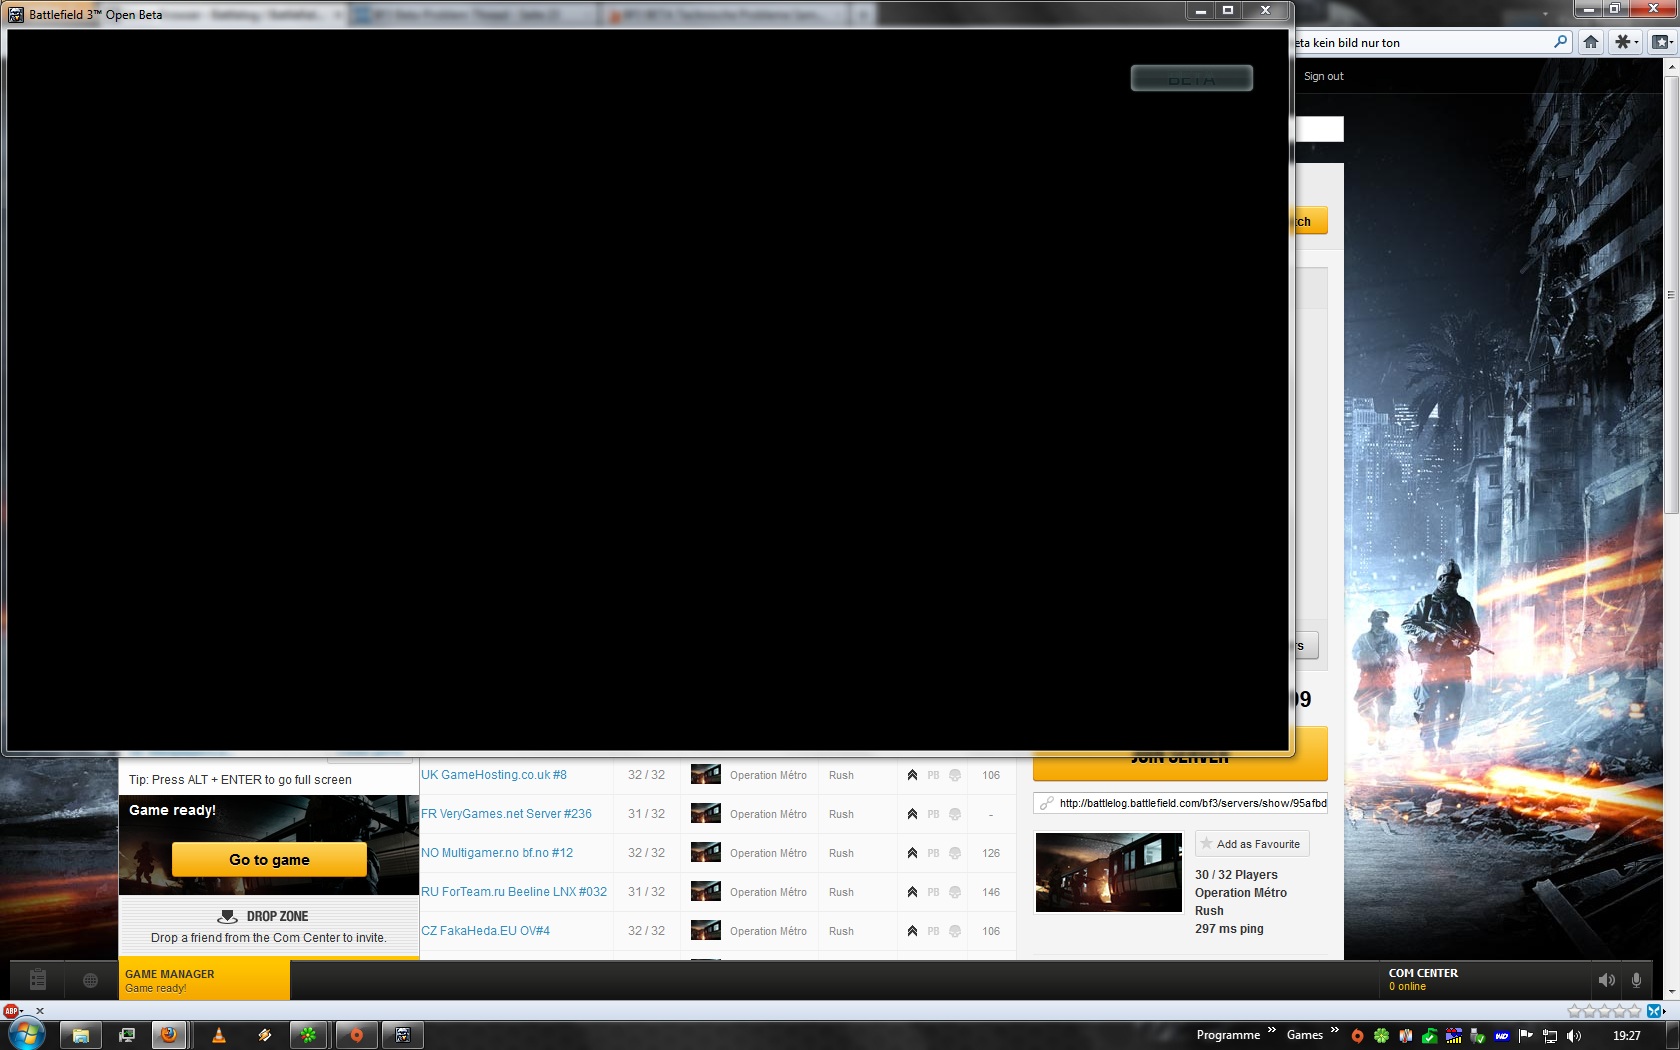Click the Operation Métro server preview thumbnail
The height and width of the screenshot is (1050, 1680).
(x=1108, y=872)
